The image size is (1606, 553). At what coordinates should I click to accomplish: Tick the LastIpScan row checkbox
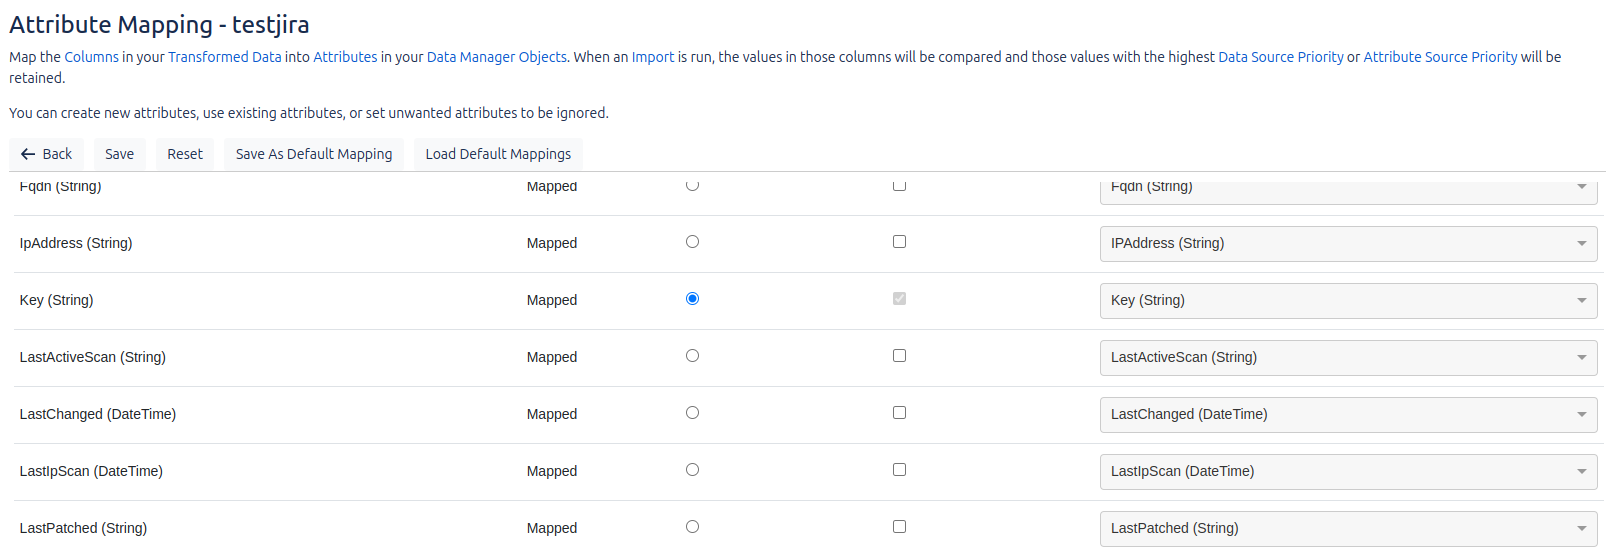click(899, 470)
